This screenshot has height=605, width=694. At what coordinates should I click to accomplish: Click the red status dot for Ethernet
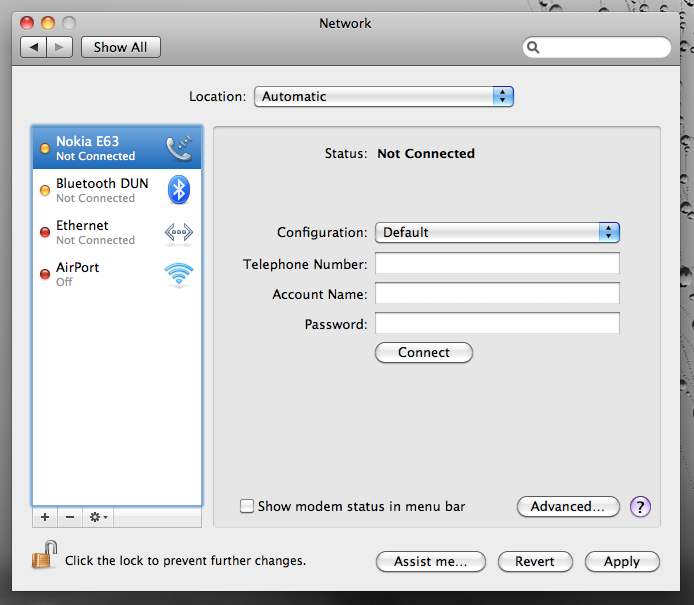coord(45,232)
